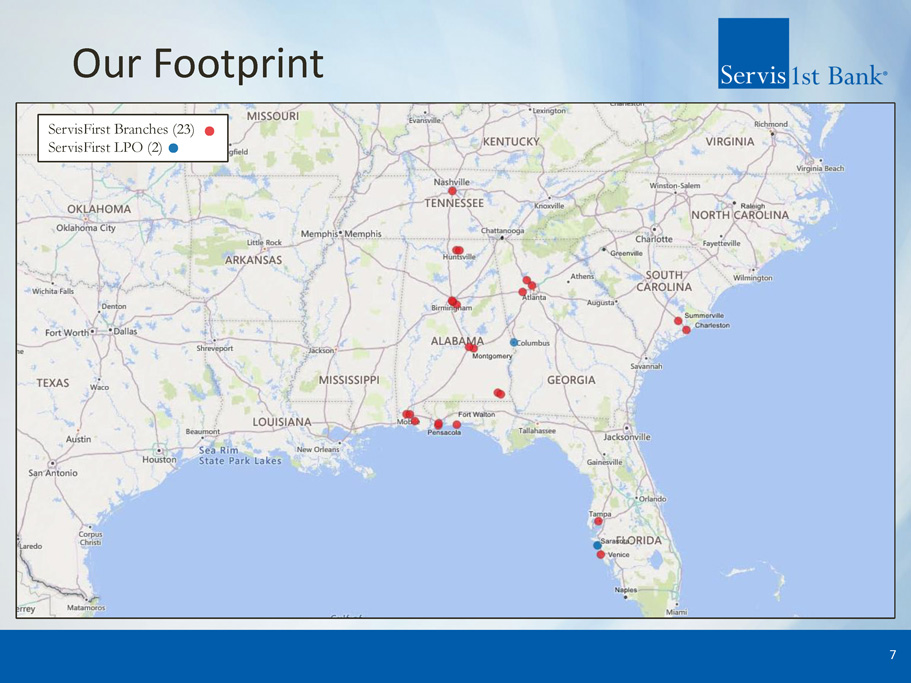Click the red branch marker at Huntsville
The image size is (911, 683).
[457, 250]
